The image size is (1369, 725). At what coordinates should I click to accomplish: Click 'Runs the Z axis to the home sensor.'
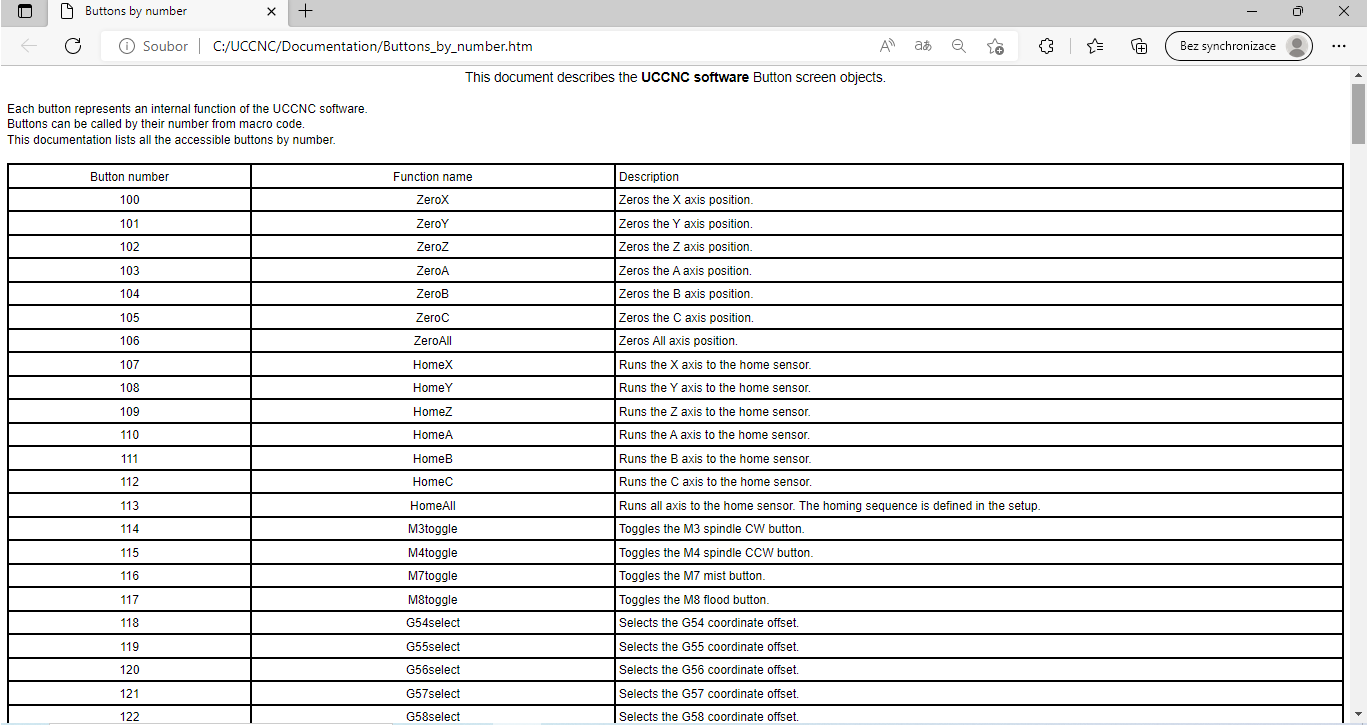715,412
